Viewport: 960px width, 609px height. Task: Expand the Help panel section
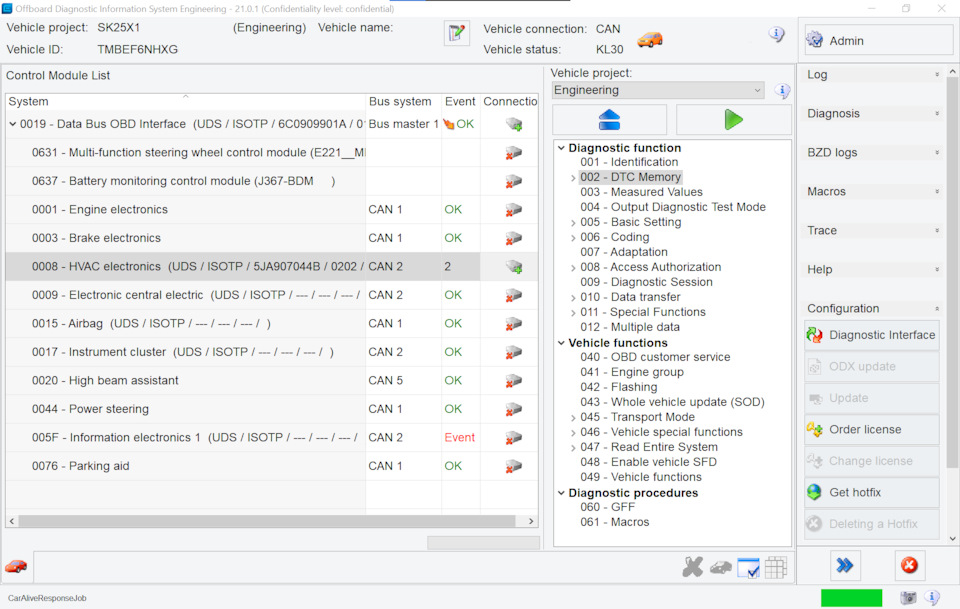click(x=872, y=270)
